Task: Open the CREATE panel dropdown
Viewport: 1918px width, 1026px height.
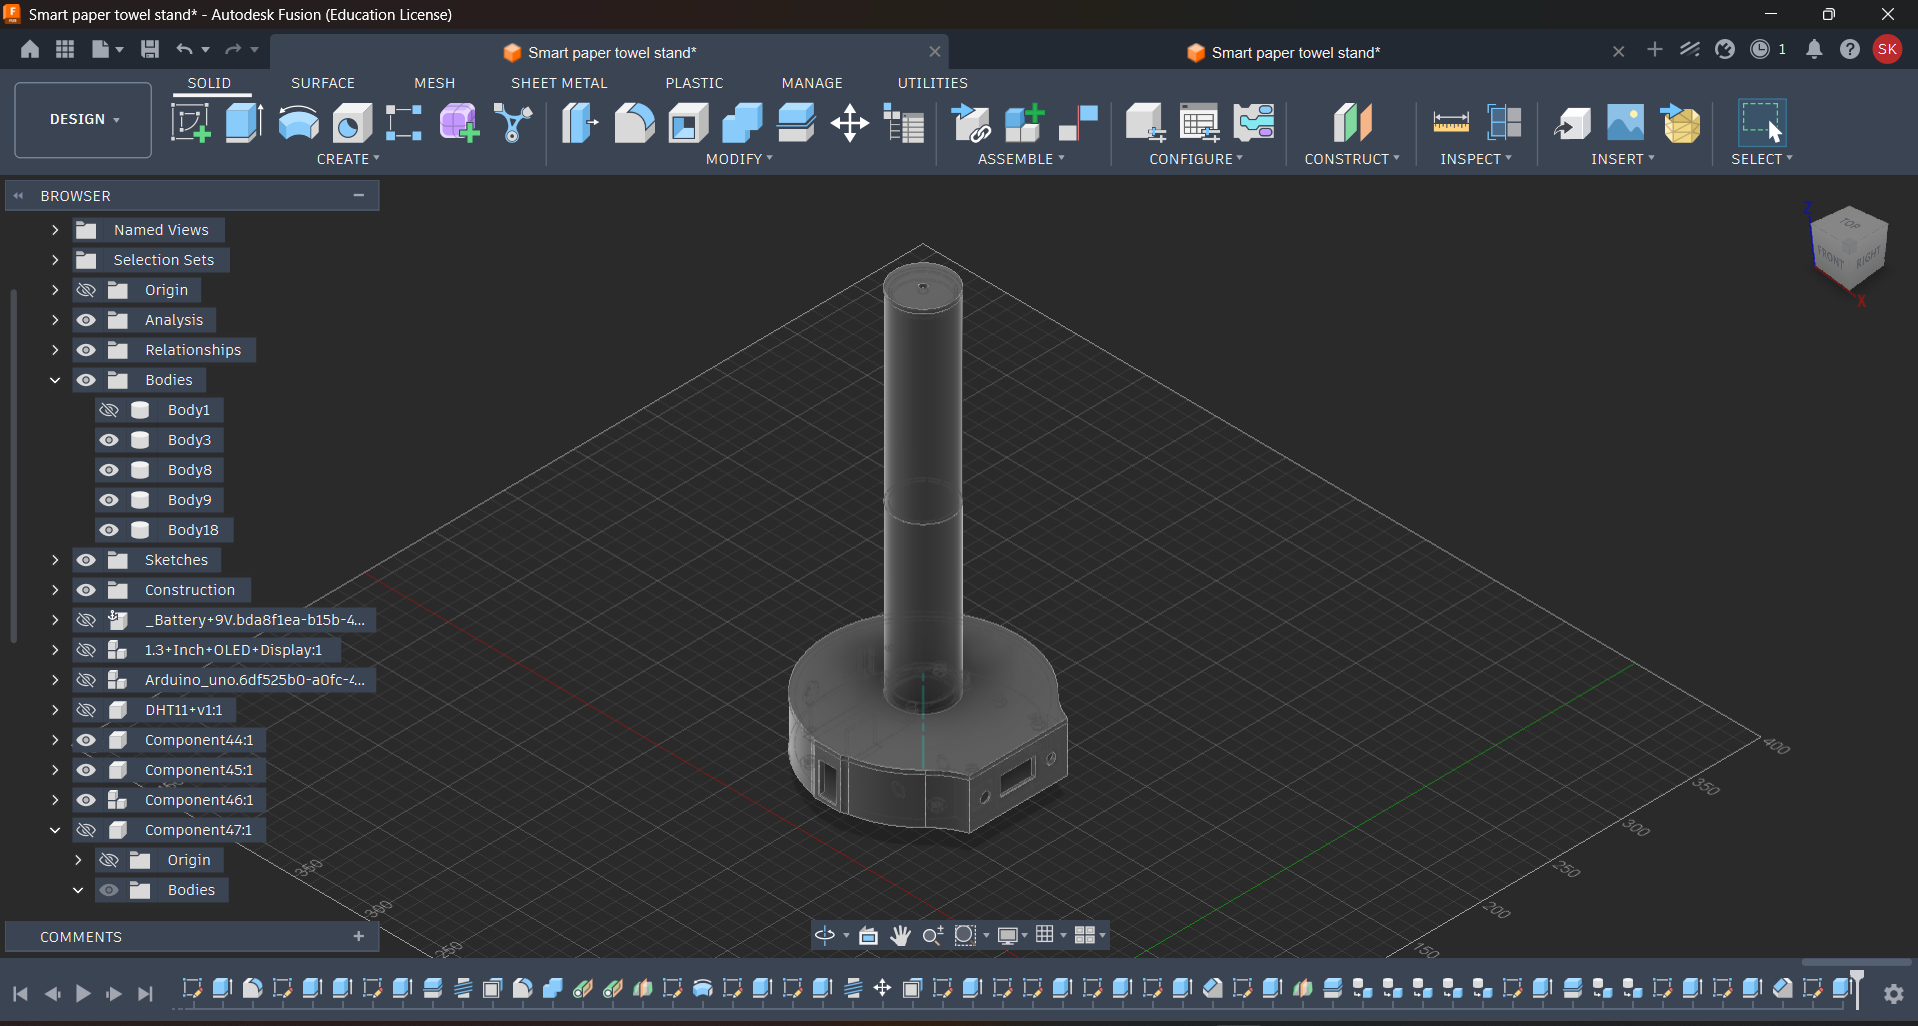Action: (x=348, y=159)
